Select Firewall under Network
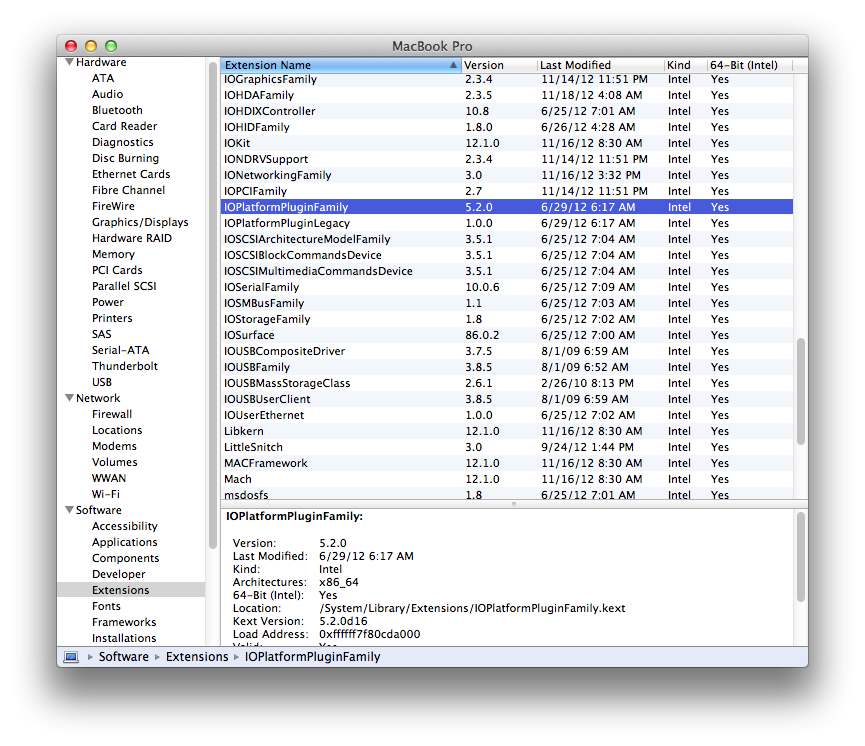865x746 pixels. pos(112,414)
